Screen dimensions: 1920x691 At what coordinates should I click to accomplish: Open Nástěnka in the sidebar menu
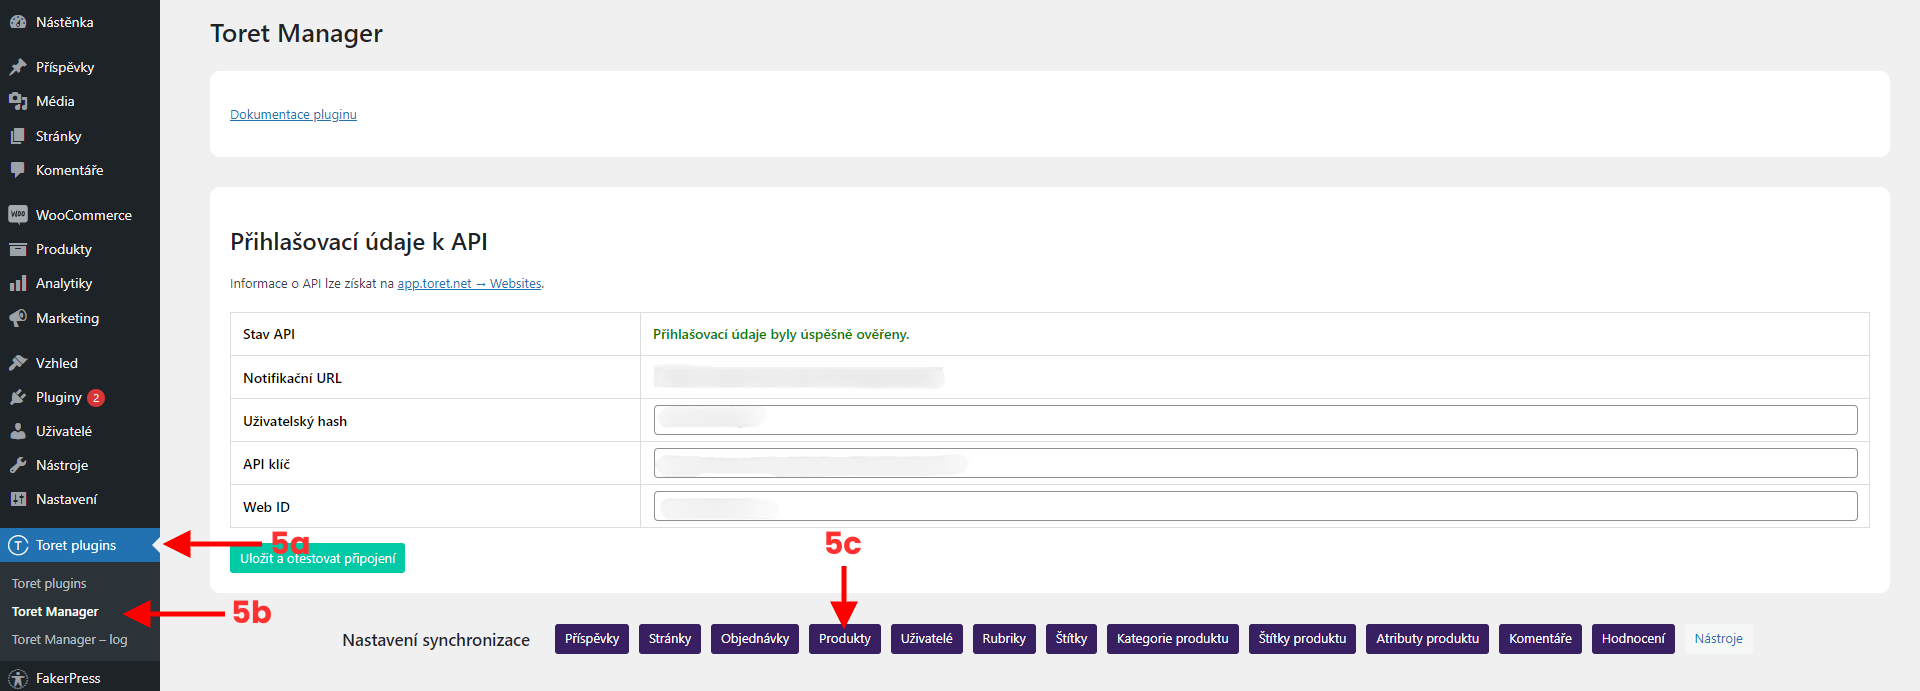click(x=65, y=22)
